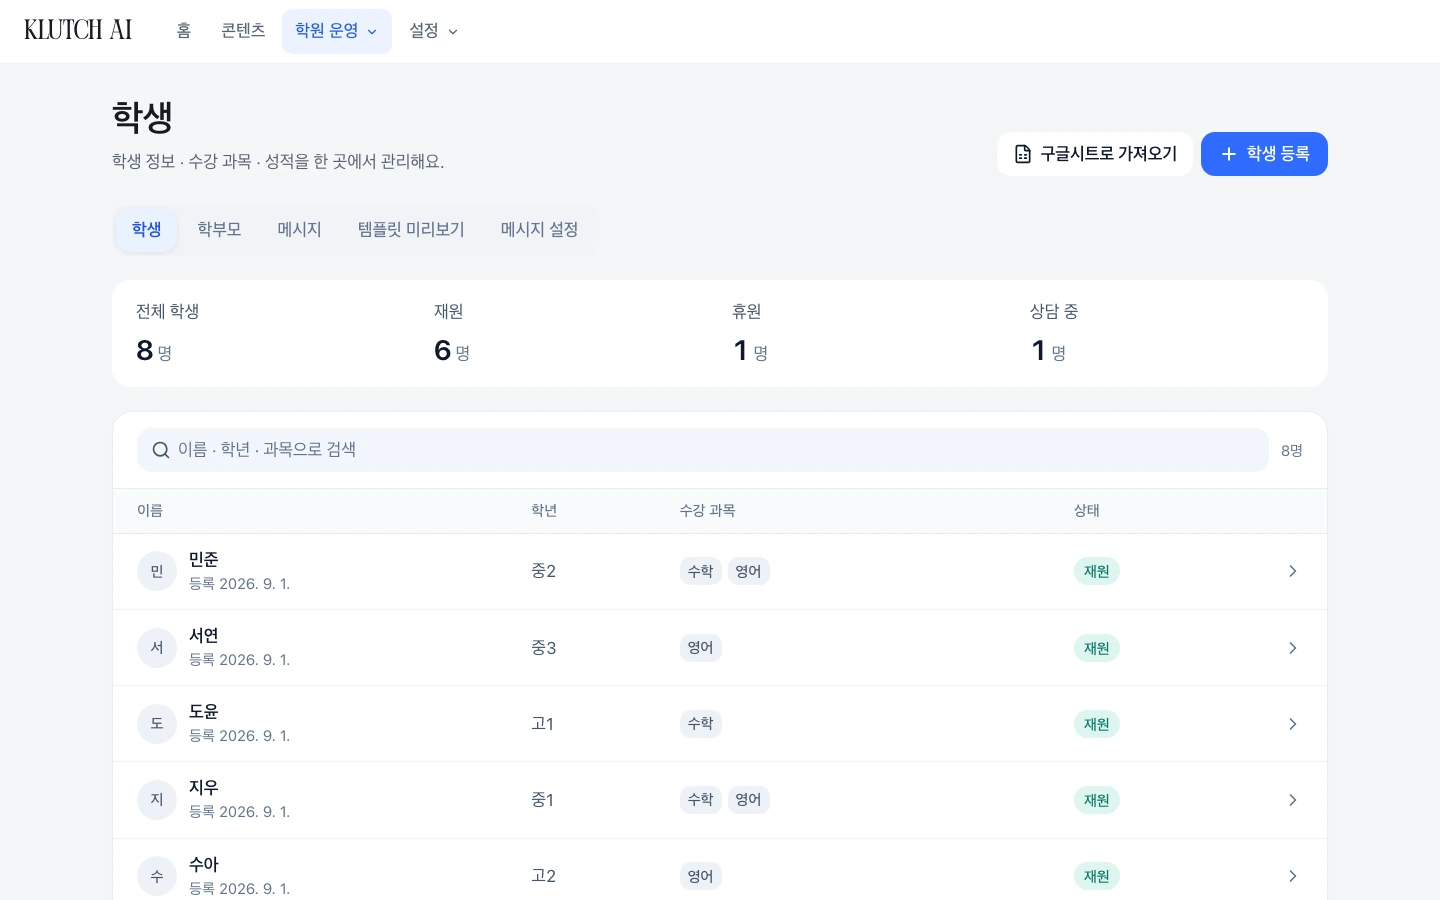This screenshot has height=900, width=1440.
Task: Click the Google Sheets import document icon
Action: click(1023, 154)
